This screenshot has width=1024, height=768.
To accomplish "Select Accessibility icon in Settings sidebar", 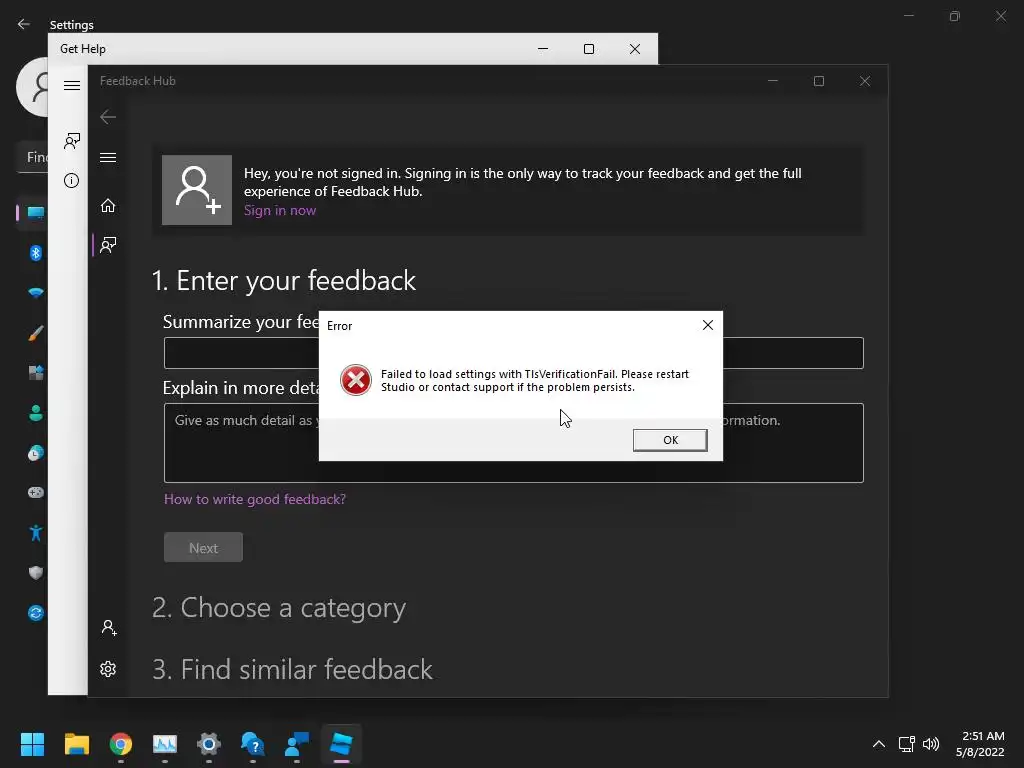I will pos(35,533).
